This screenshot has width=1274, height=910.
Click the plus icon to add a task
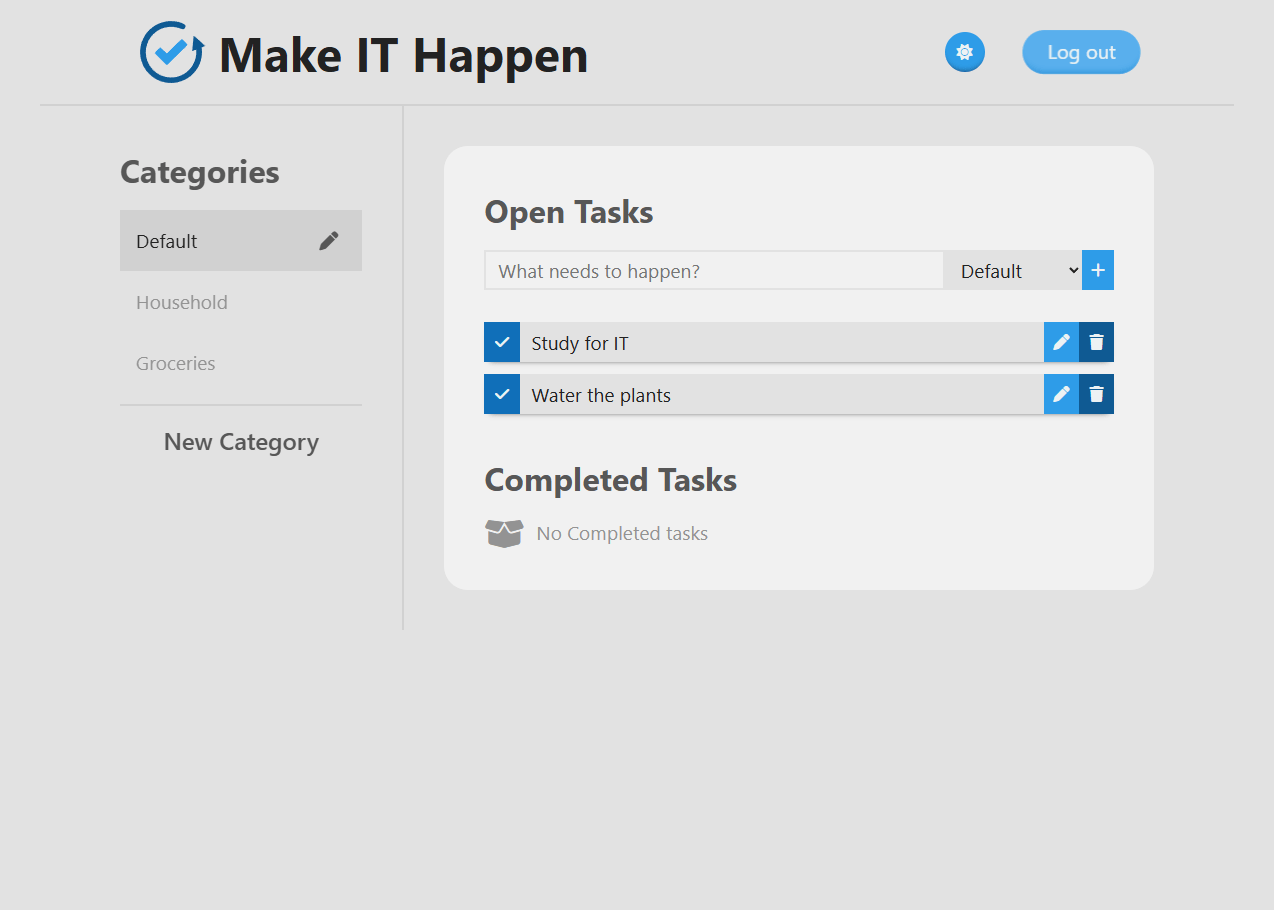(x=1097, y=269)
